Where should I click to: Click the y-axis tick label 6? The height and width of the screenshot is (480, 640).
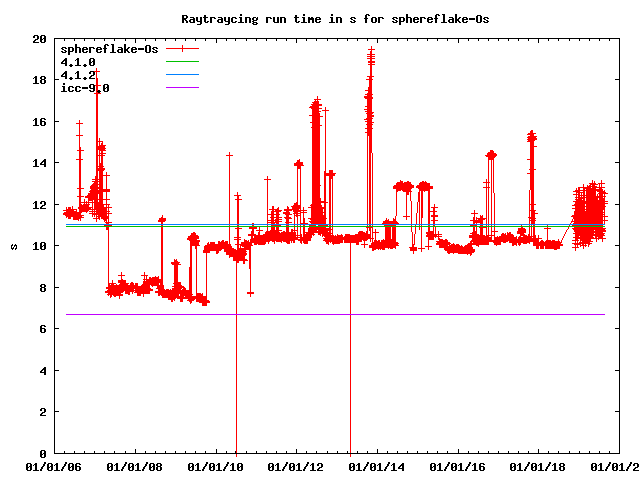[x=42, y=329]
